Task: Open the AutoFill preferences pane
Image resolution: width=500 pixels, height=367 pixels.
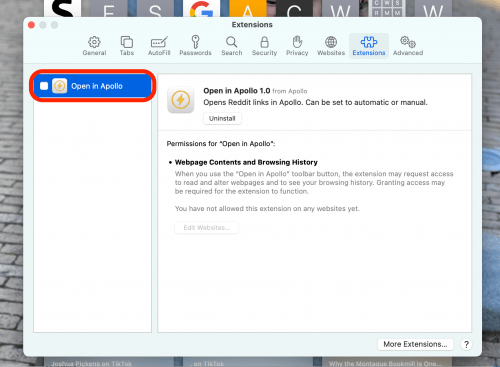Action: tap(159, 46)
